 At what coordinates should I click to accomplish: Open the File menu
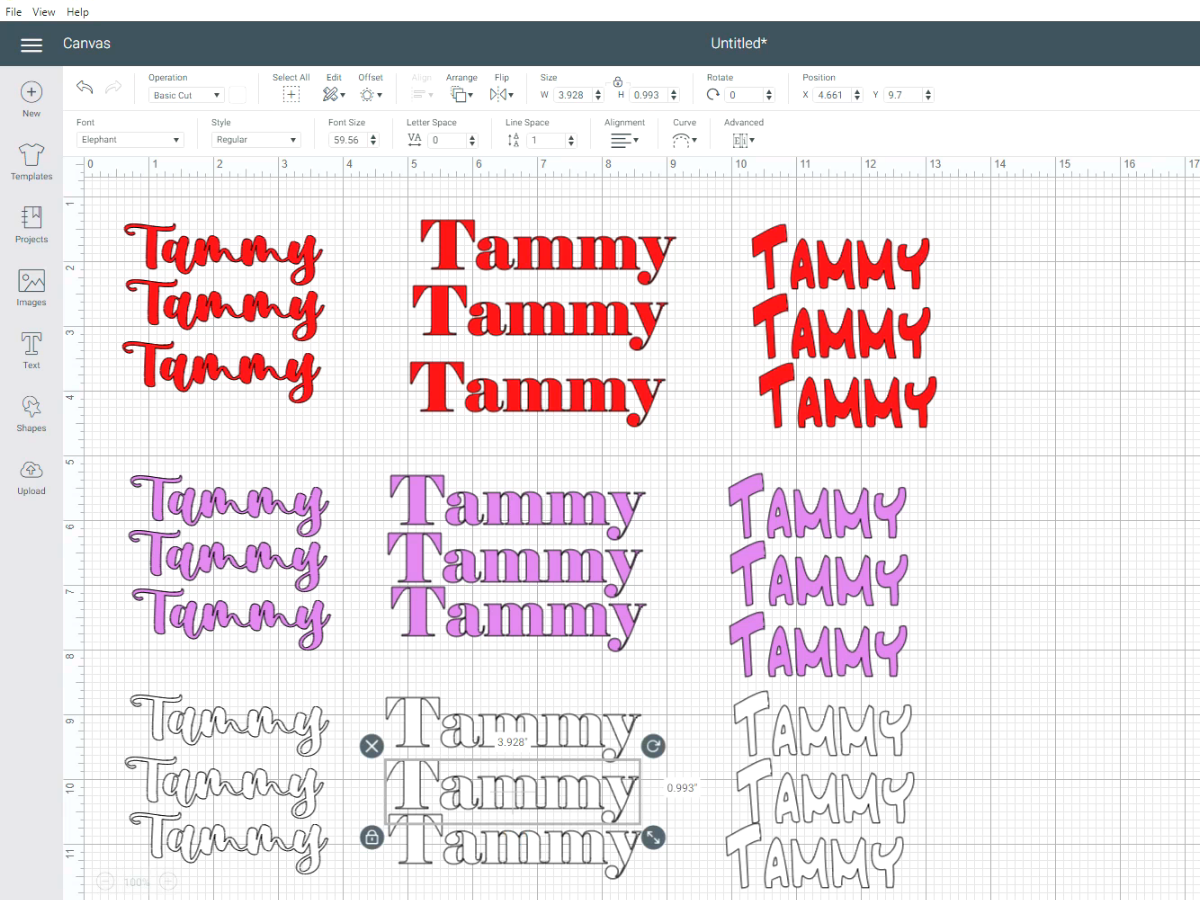pos(14,12)
